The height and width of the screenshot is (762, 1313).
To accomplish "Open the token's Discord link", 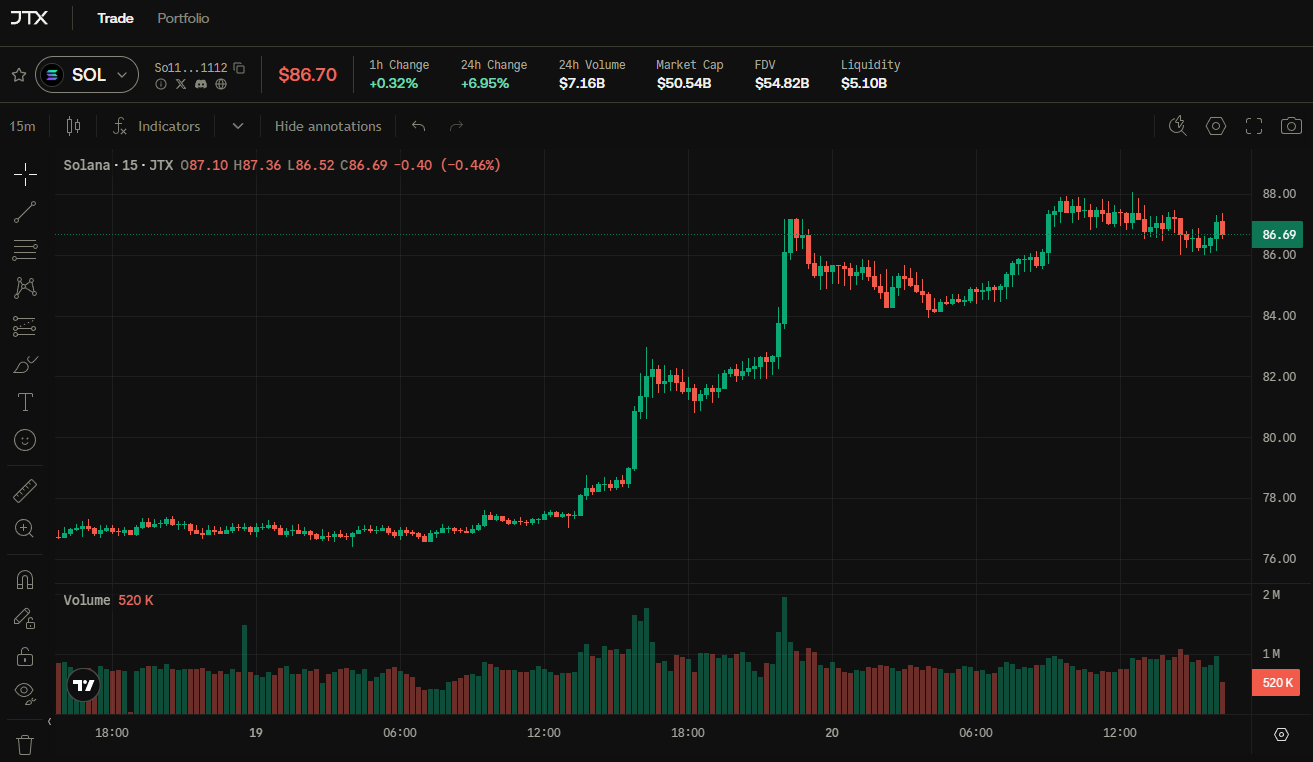I will point(201,84).
